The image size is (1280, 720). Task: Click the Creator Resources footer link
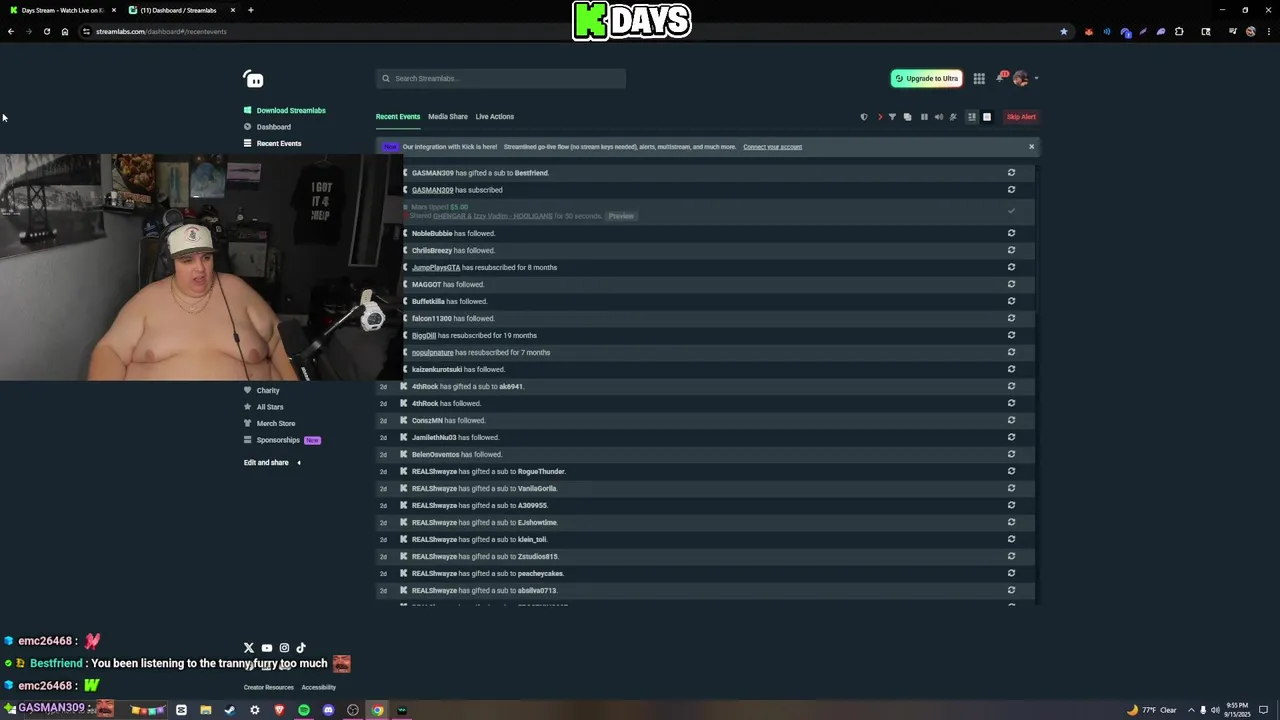pyautogui.click(x=269, y=687)
